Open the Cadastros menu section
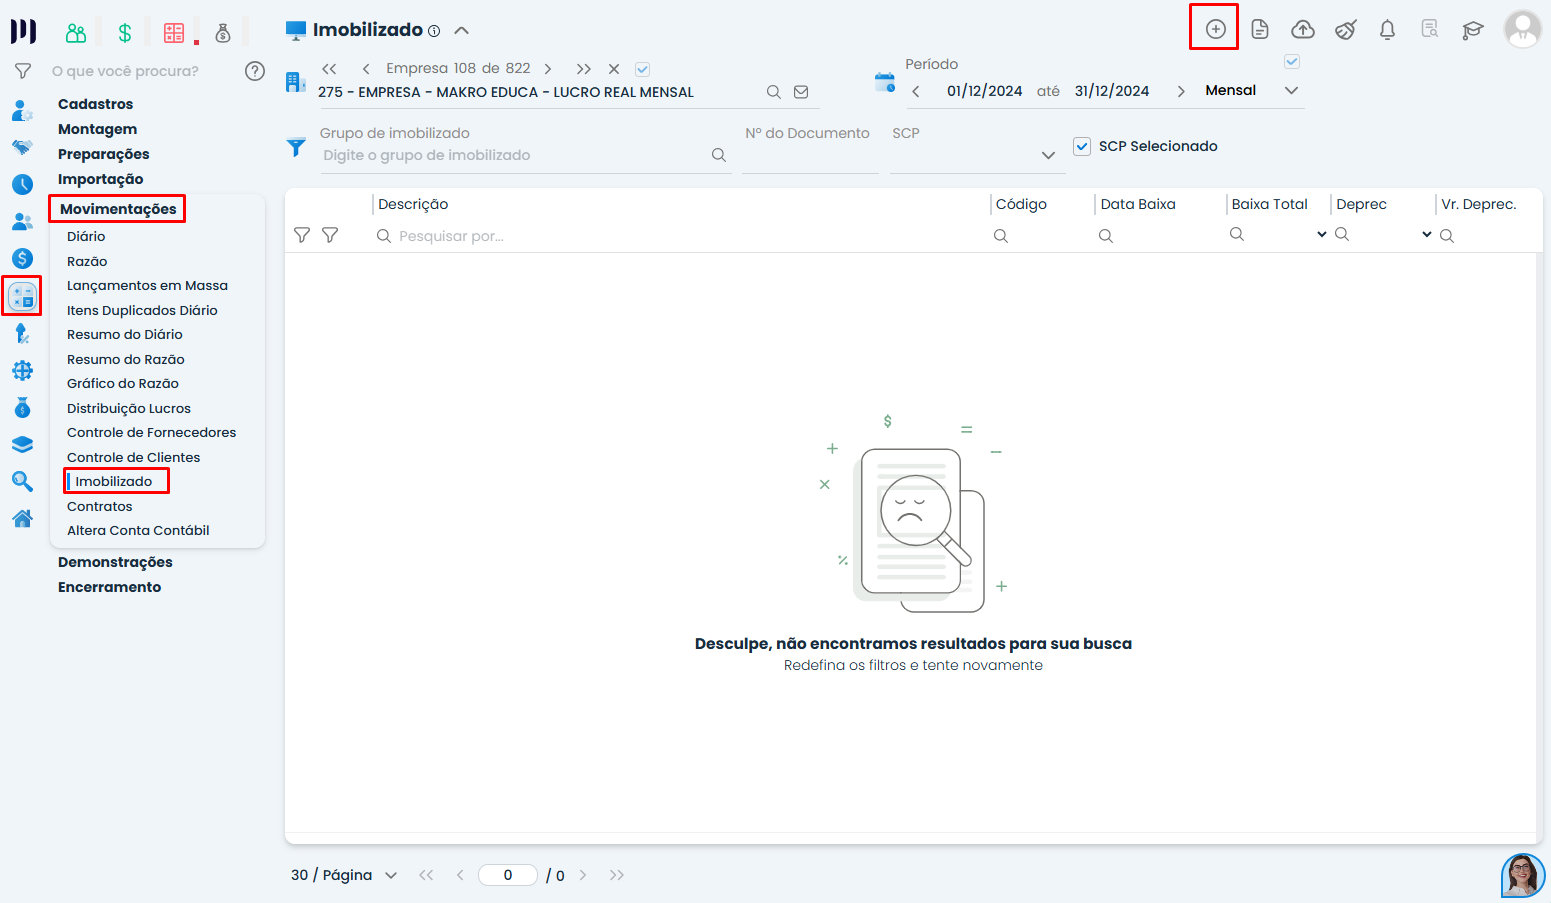Image resolution: width=1551 pixels, height=903 pixels. tap(95, 104)
